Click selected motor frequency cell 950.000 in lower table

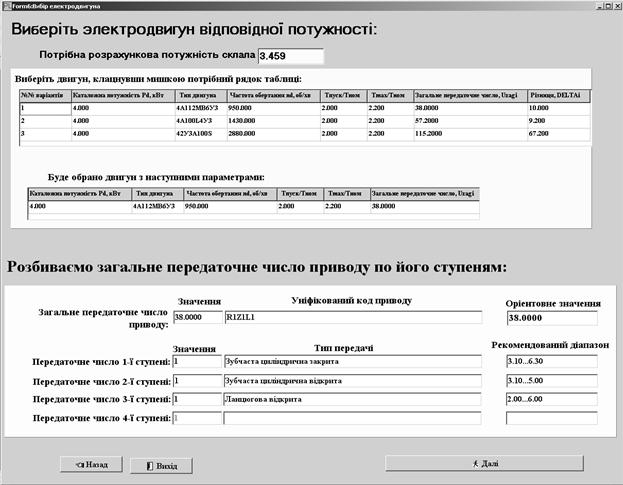pos(230,207)
